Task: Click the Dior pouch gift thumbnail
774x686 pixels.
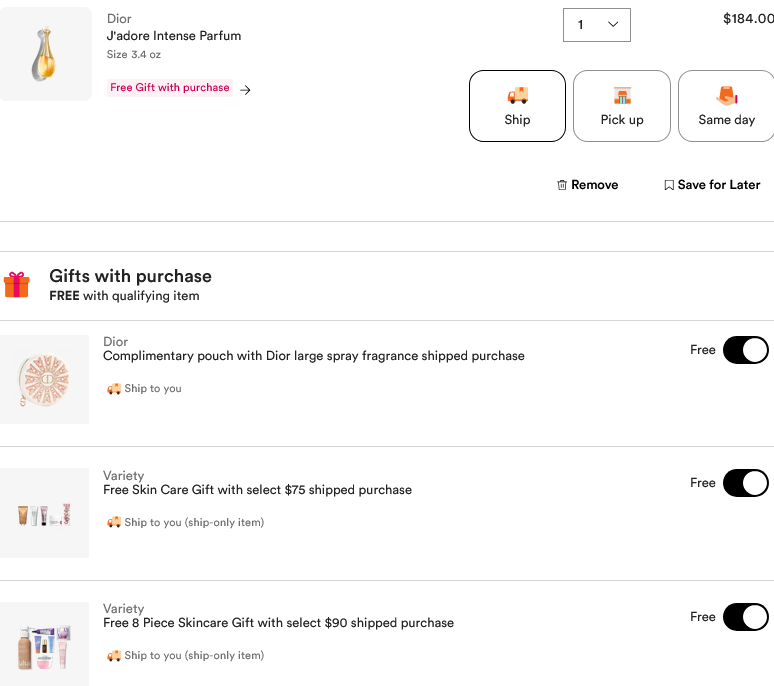Action: (x=44, y=380)
